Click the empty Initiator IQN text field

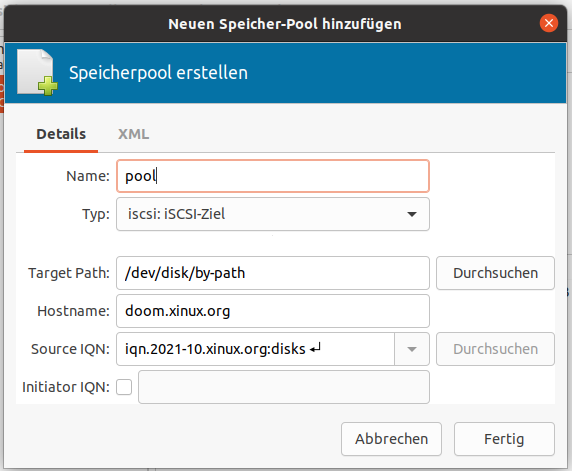tap(284, 387)
